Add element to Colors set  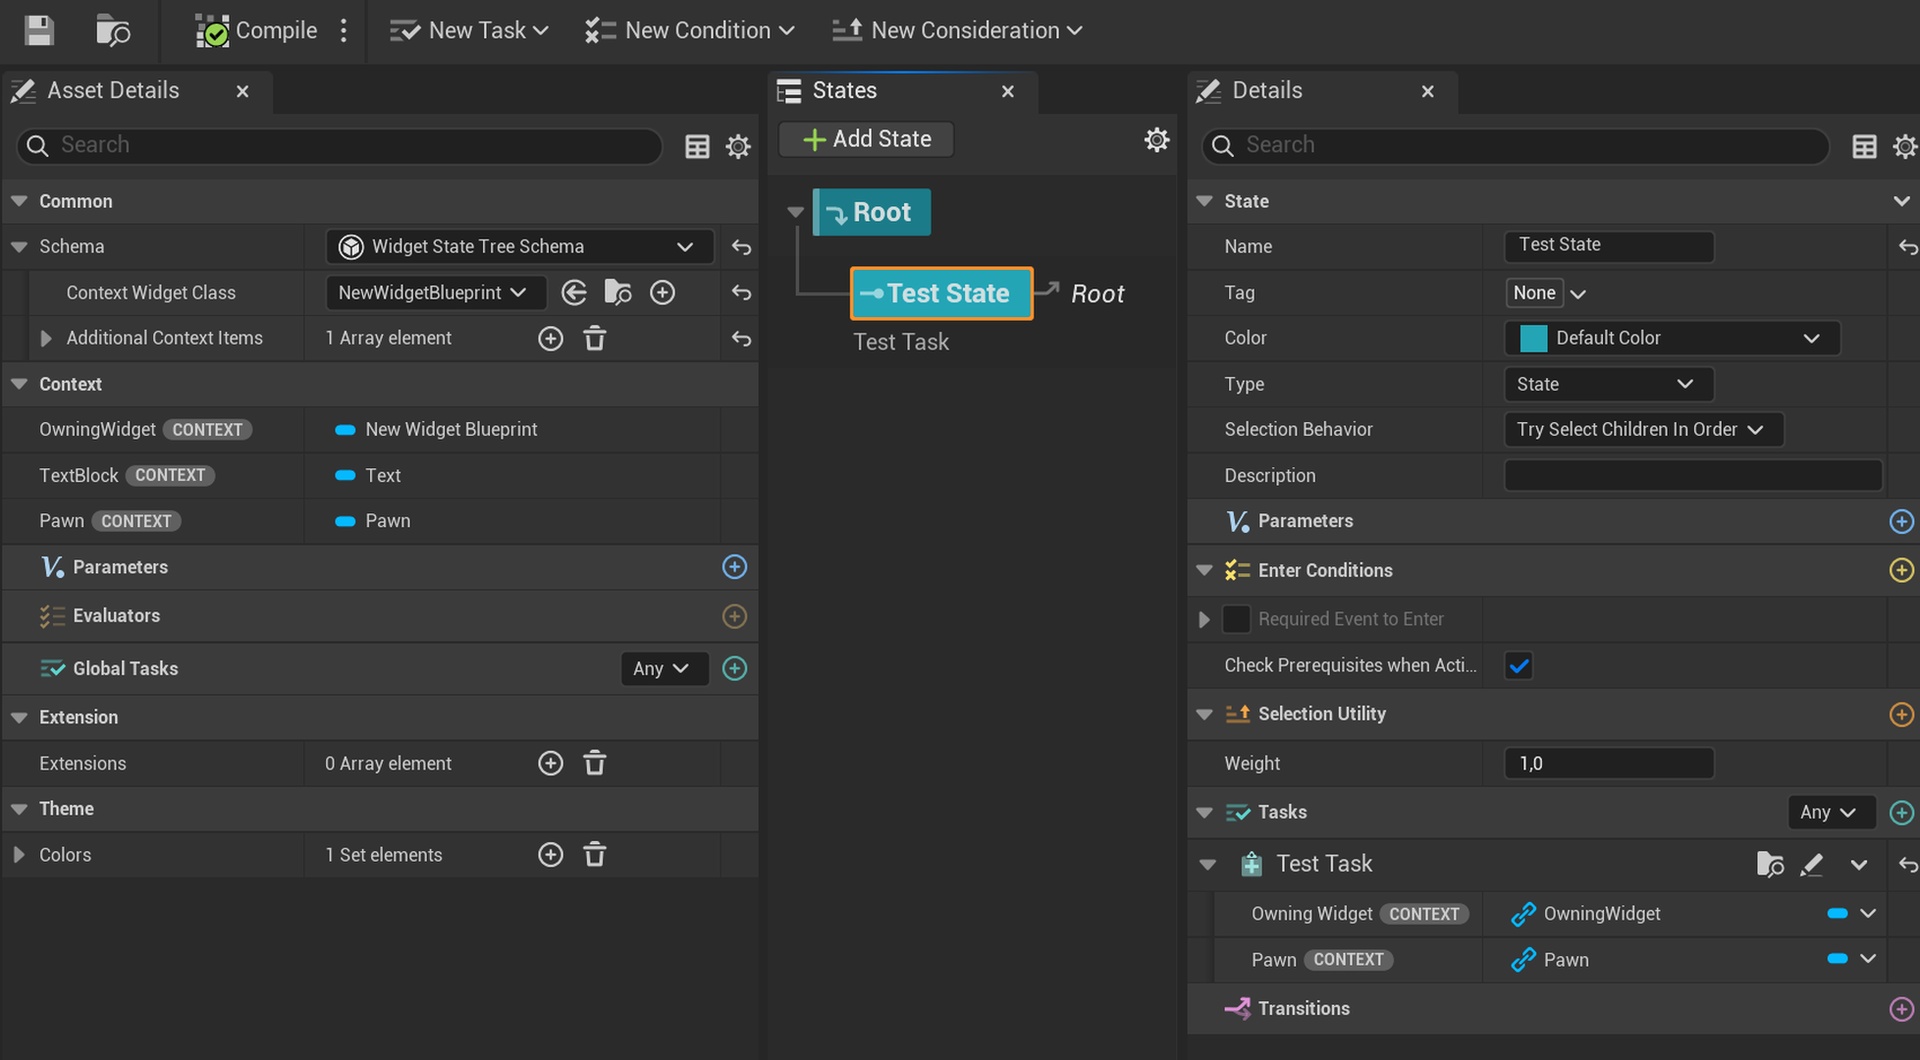[550, 855]
